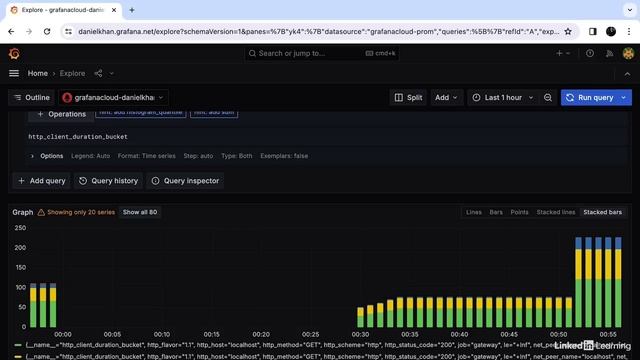Click the green legend series color swatch

pos(18,345)
